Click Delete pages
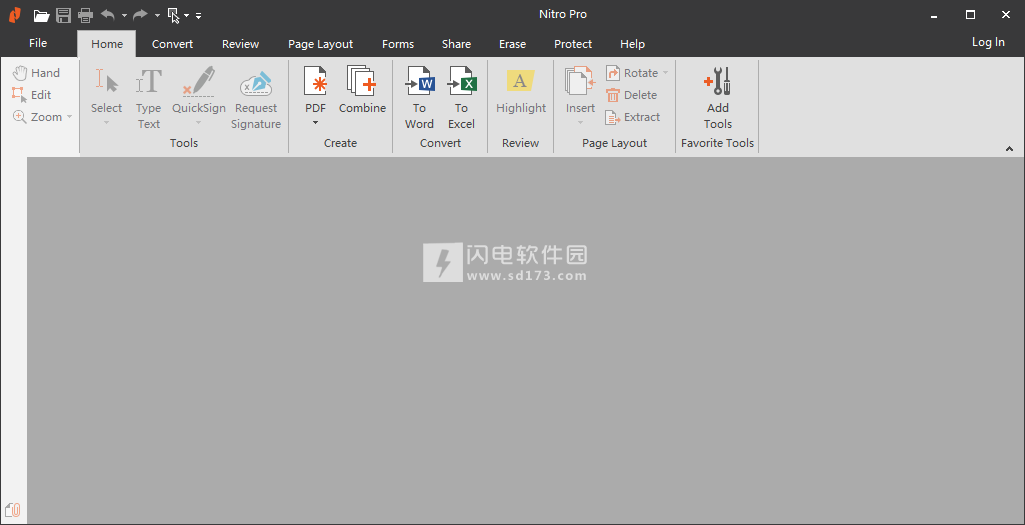 point(631,95)
